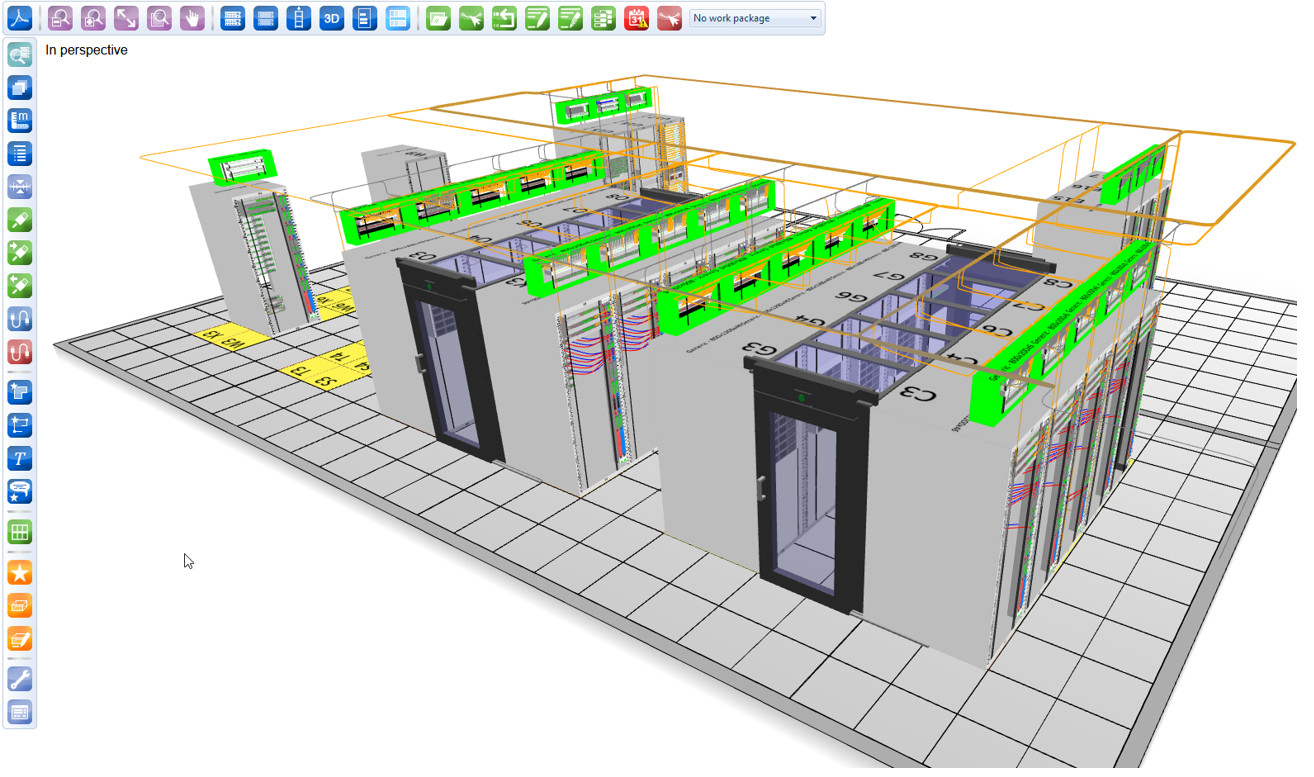Click the green hierarchy tree icon
1314x777 pixels.
pyautogui.click(x=603, y=17)
